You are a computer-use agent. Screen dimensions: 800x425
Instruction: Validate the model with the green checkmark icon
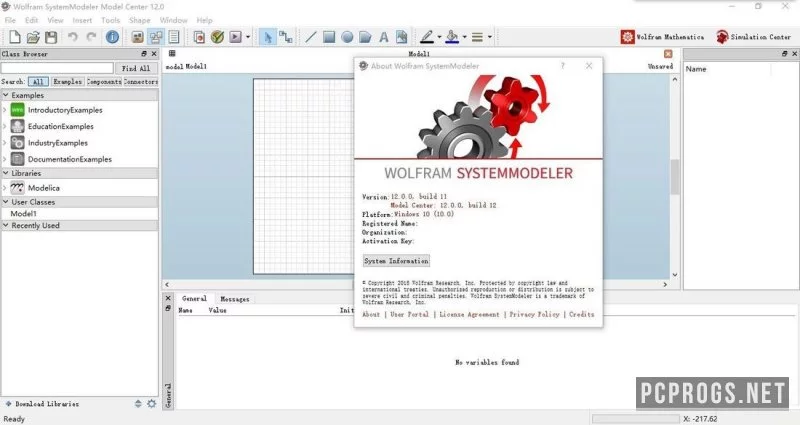(217, 37)
